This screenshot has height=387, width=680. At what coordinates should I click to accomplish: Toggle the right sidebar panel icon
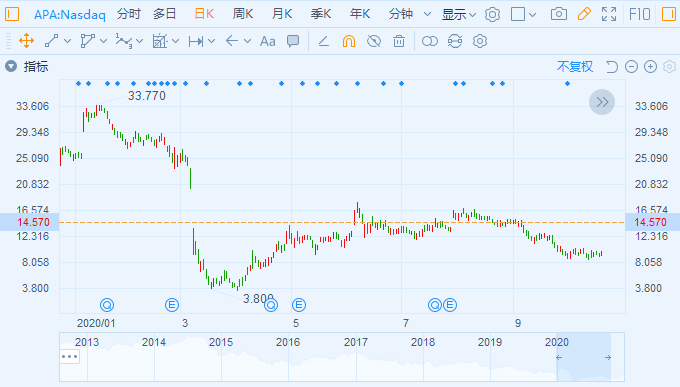click(669, 14)
